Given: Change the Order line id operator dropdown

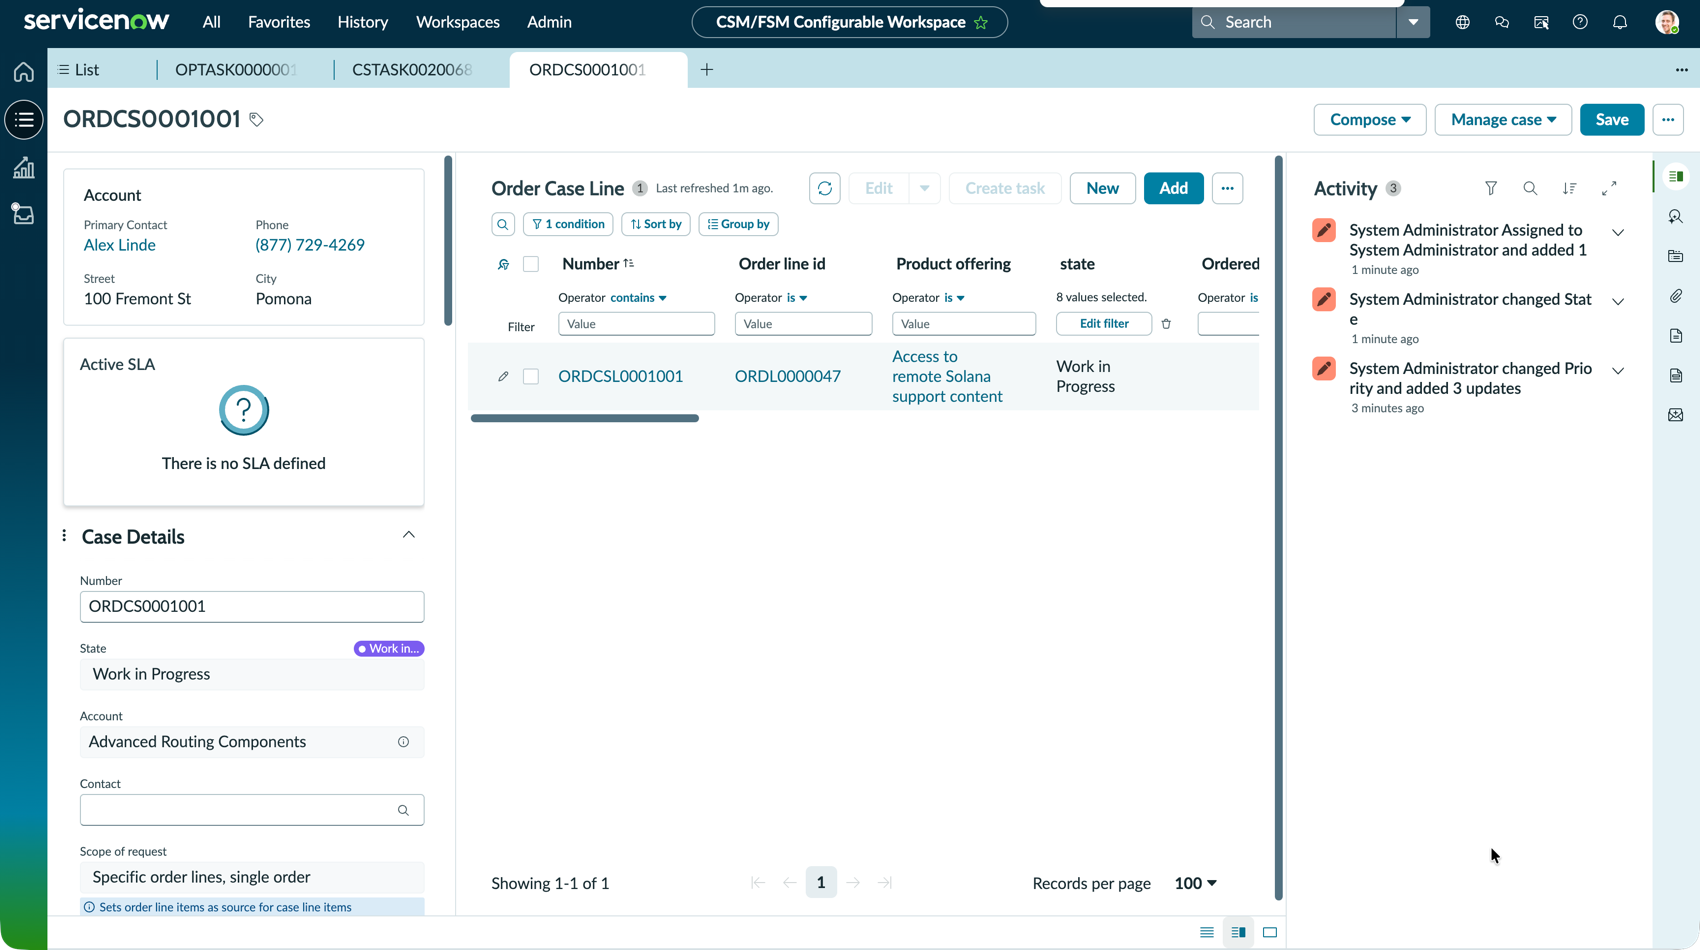Looking at the screenshot, I should 796,298.
